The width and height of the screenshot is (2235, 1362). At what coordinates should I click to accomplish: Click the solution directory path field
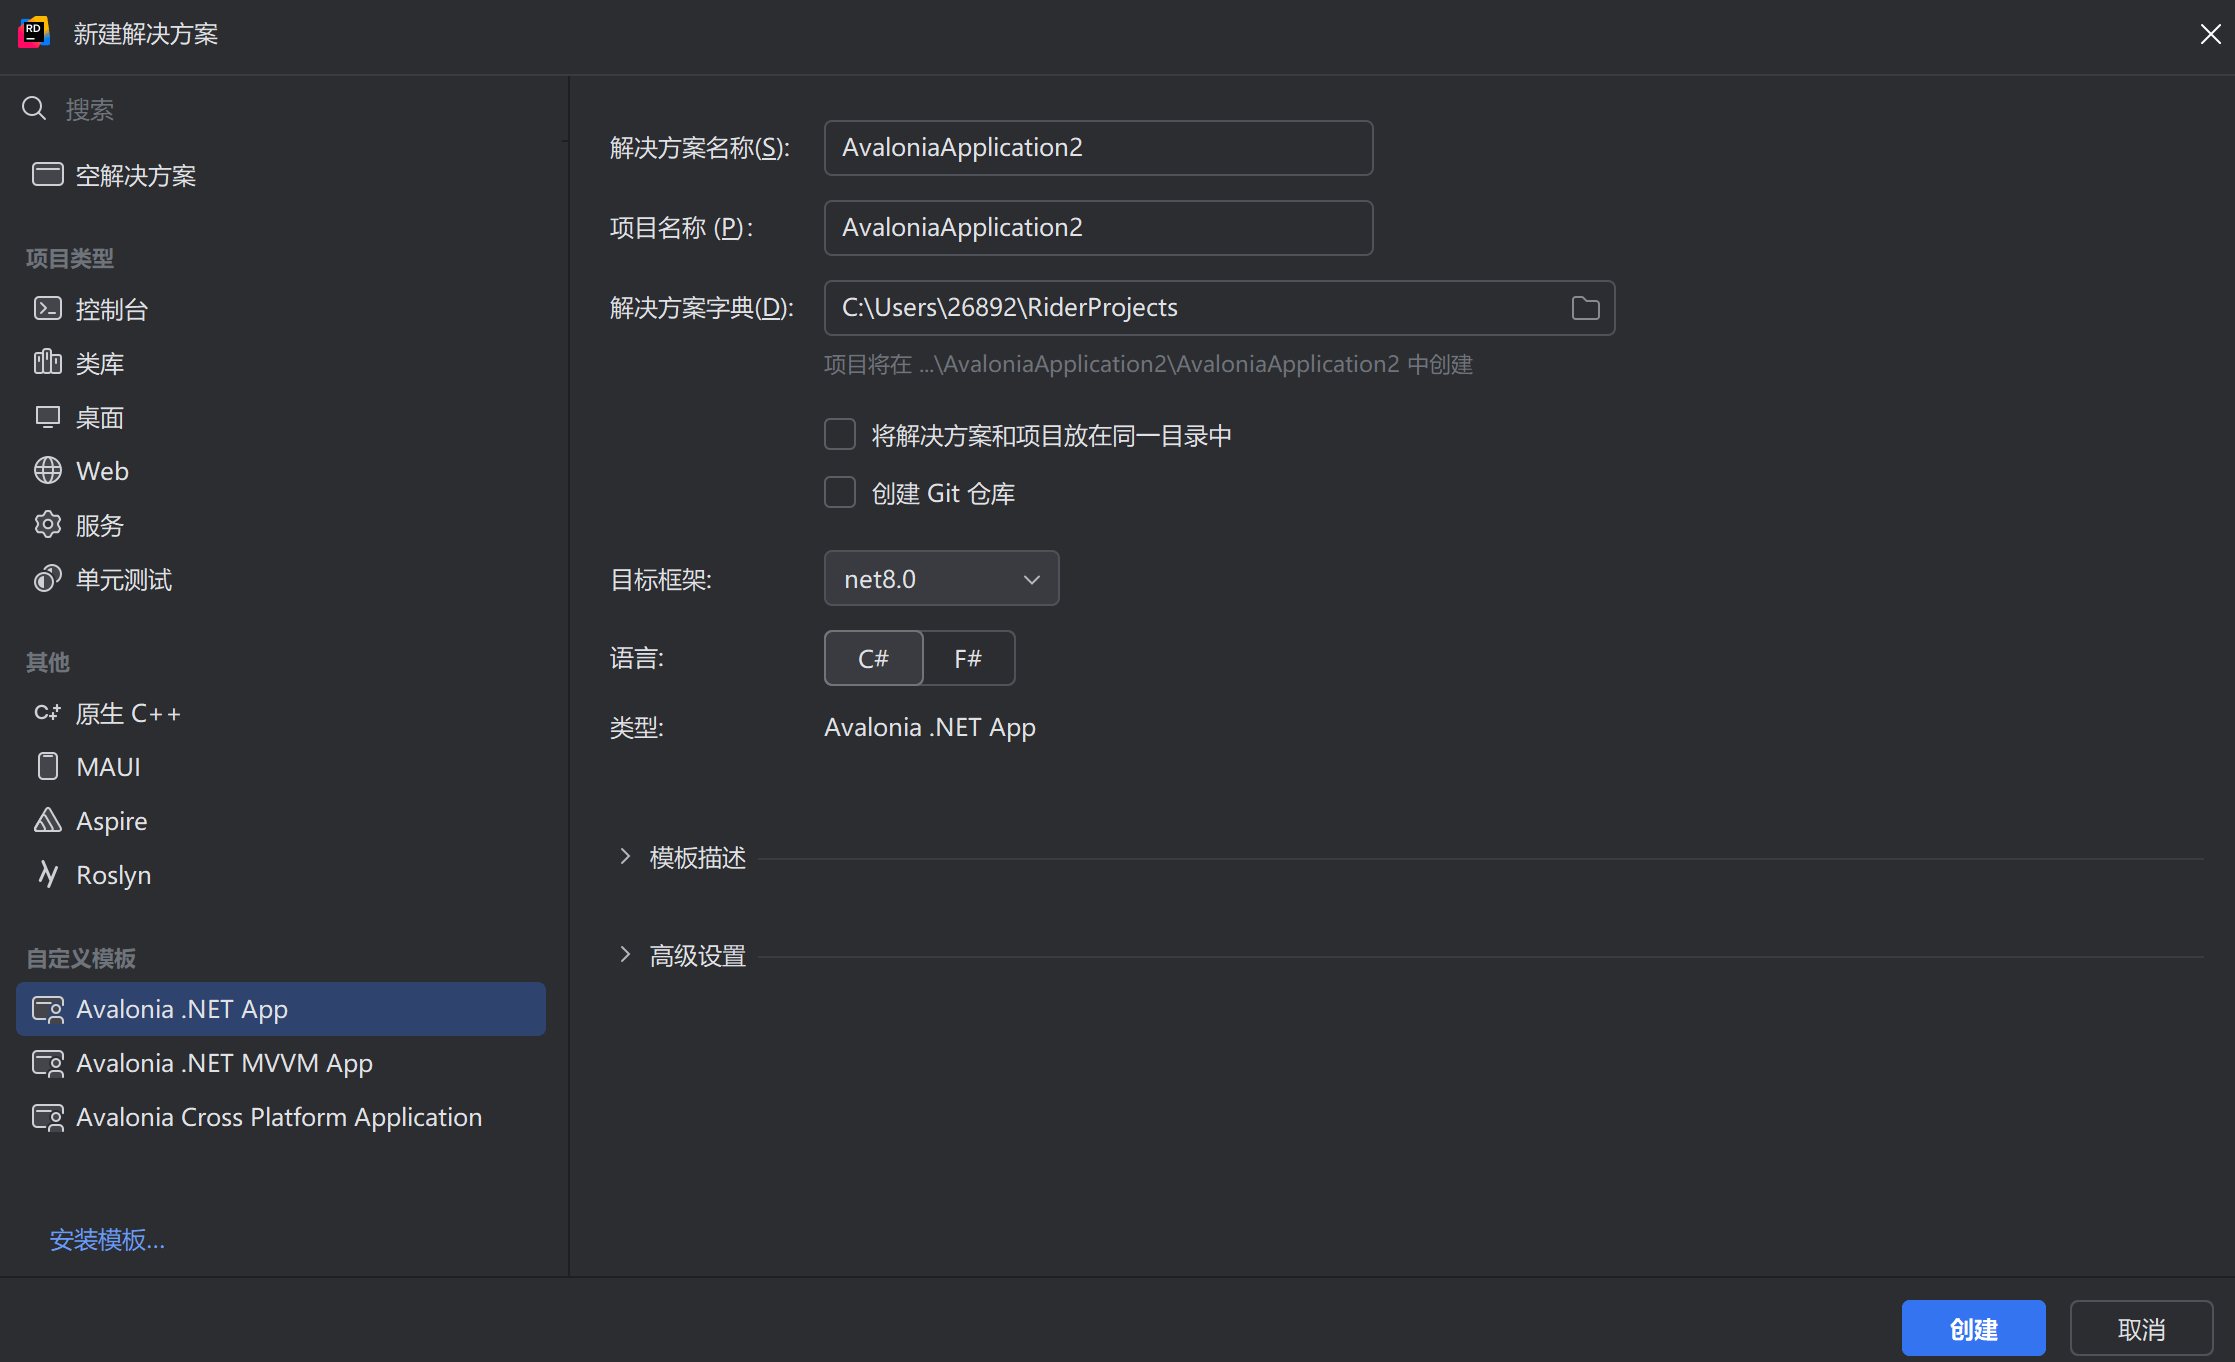(x=1219, y=308)
